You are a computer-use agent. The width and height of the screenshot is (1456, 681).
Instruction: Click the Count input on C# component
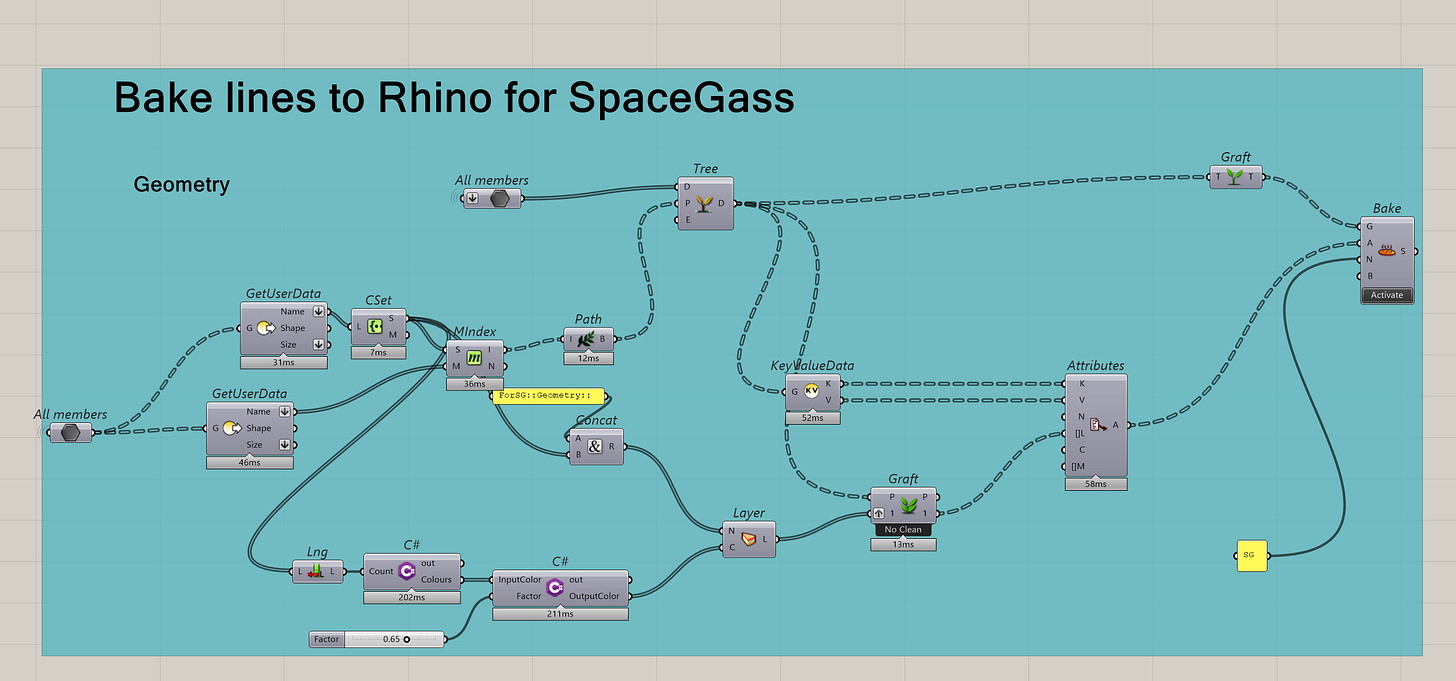[381, 571]
